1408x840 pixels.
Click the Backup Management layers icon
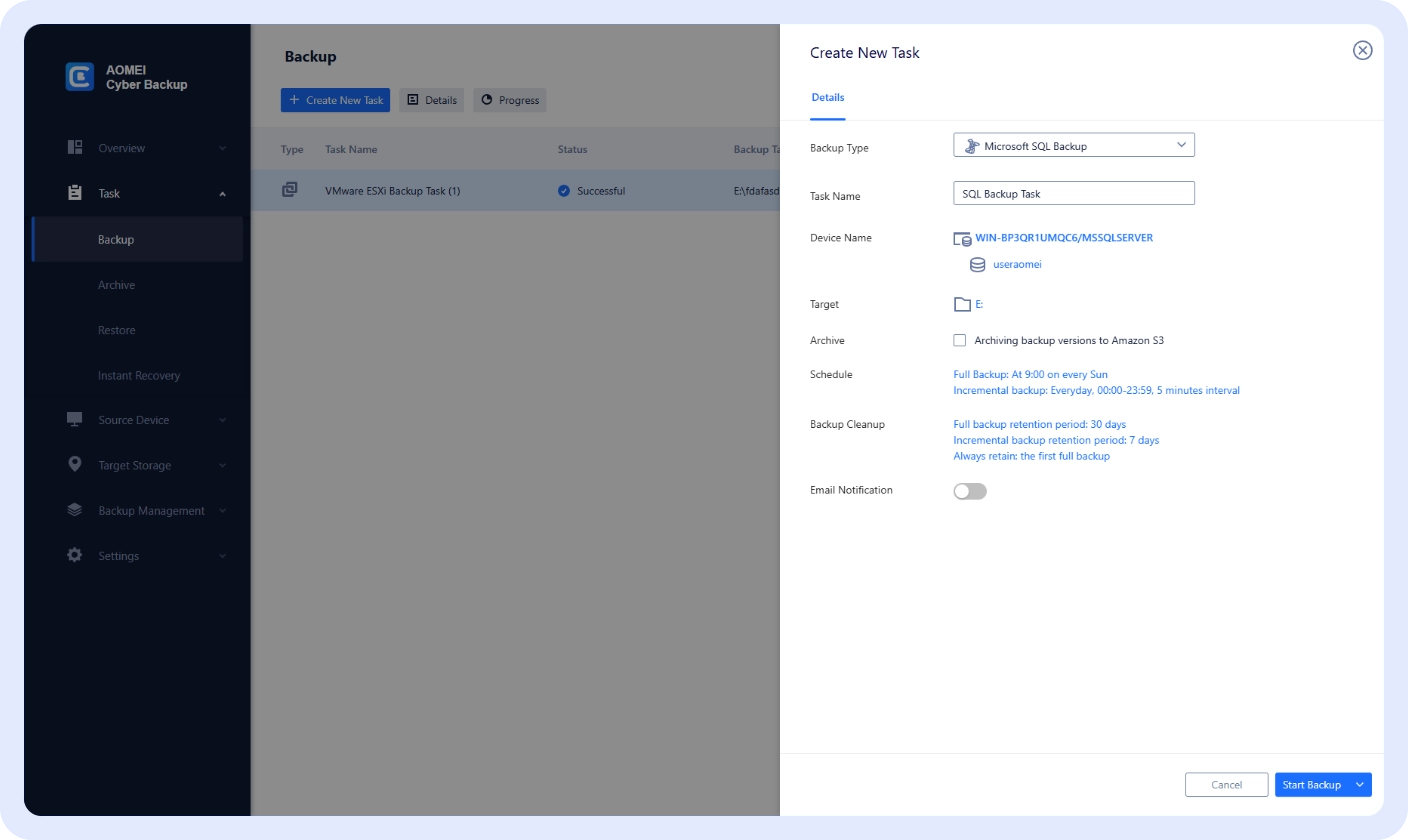pyautogui.click(x=75, y=510)
